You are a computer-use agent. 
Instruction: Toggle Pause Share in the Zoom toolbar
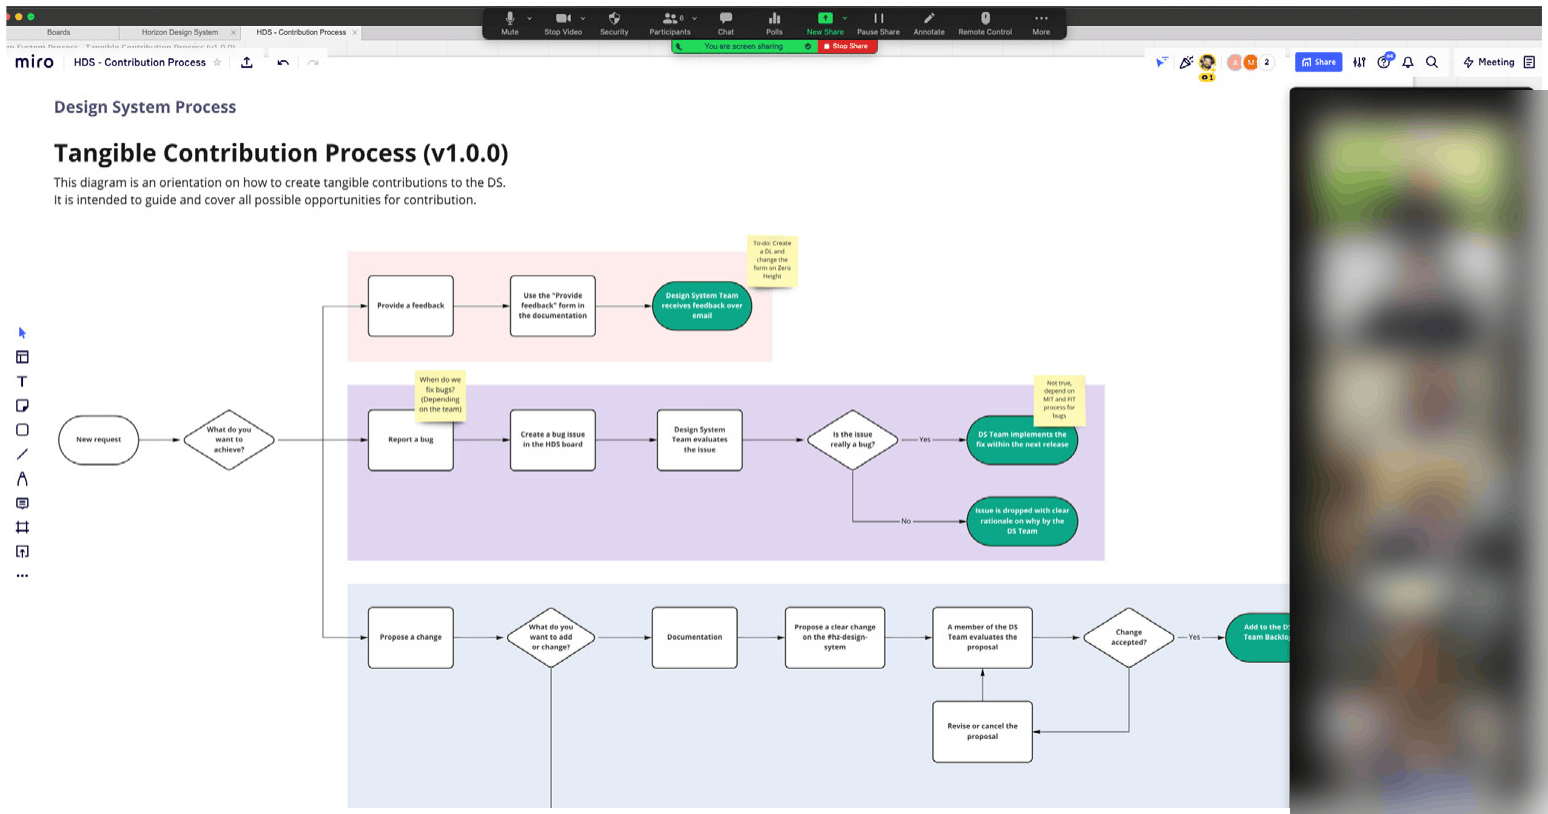click(x=878, y=22)
